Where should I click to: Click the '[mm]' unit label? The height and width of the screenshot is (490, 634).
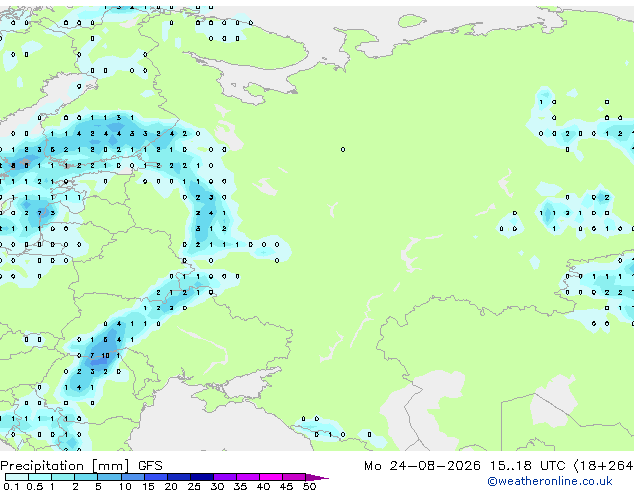(x=111, y=466)
